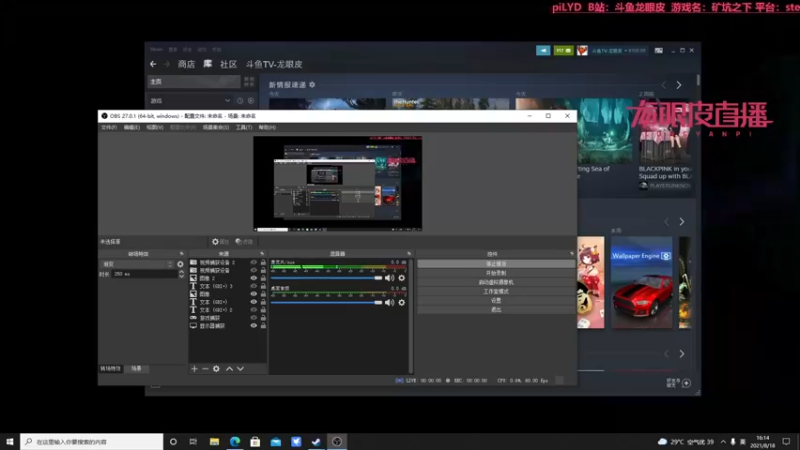Open the filters button beside source properties

pos(244,241)
